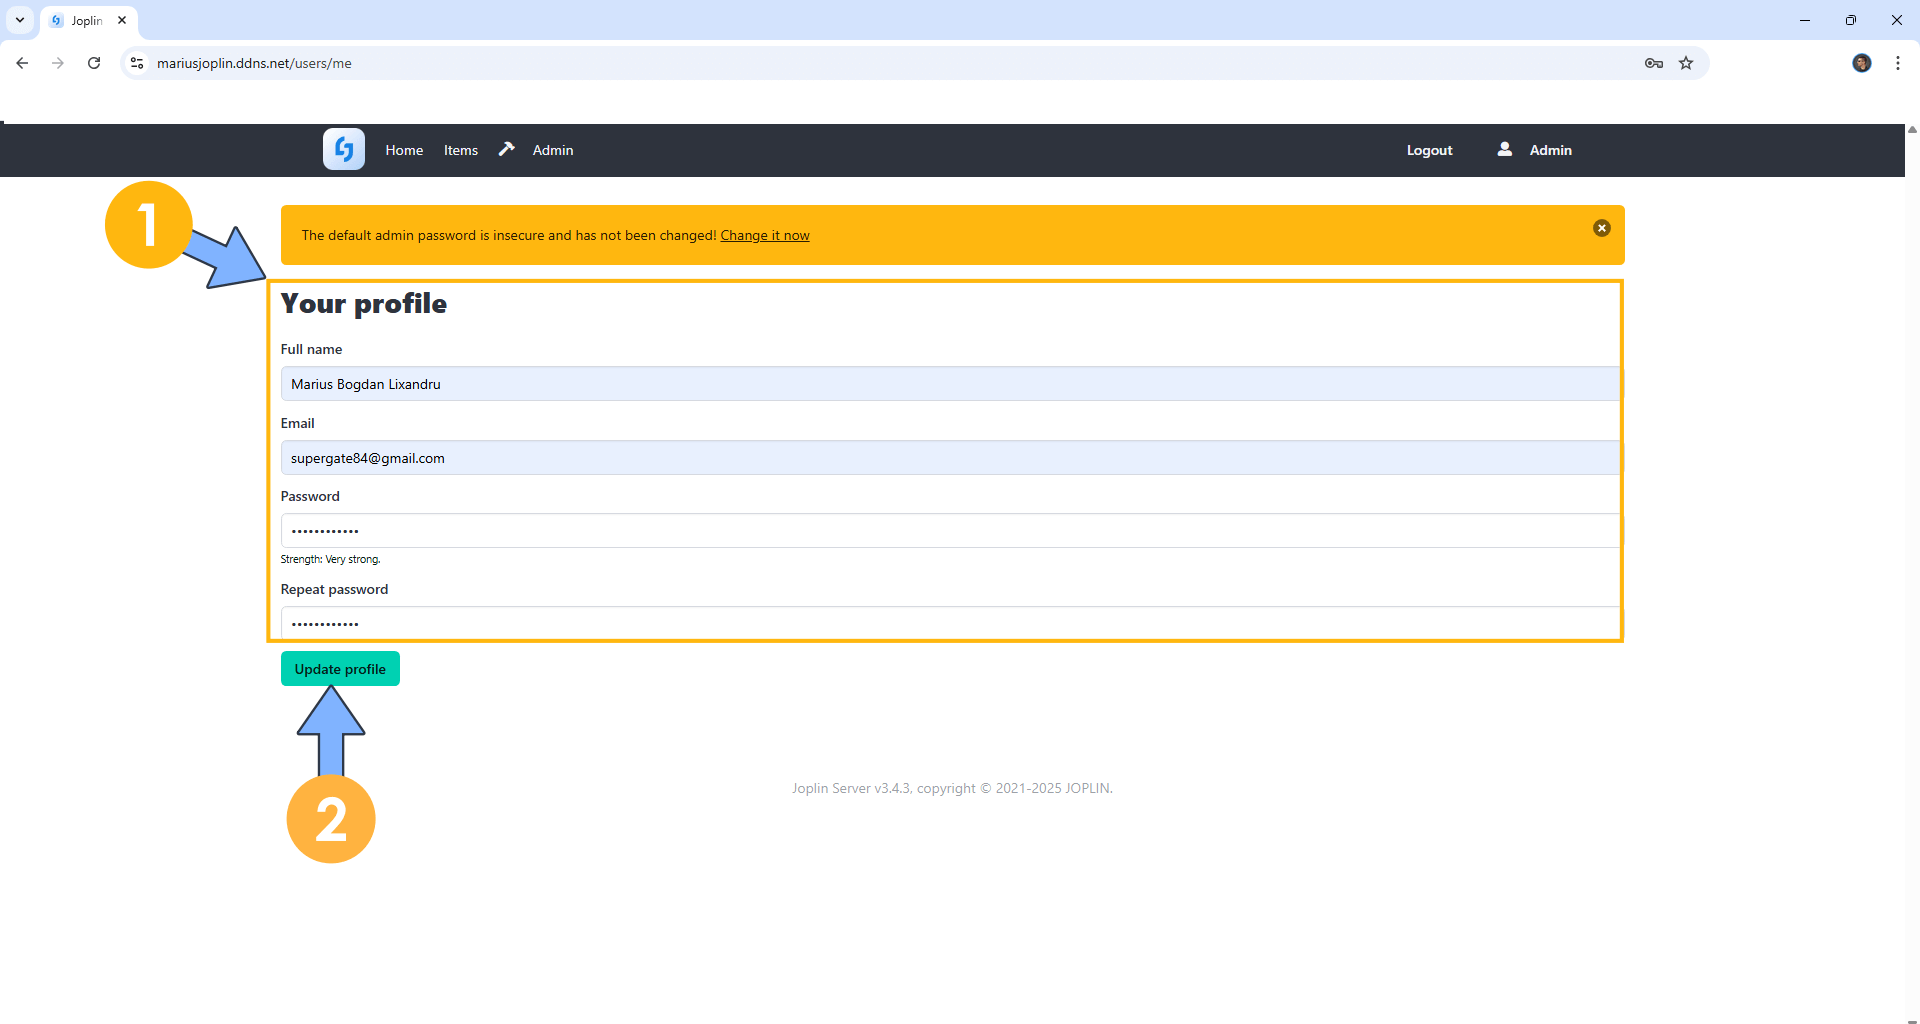Click the admin wrench icon in navbar

pyautogui.click(x=507, y=149)
